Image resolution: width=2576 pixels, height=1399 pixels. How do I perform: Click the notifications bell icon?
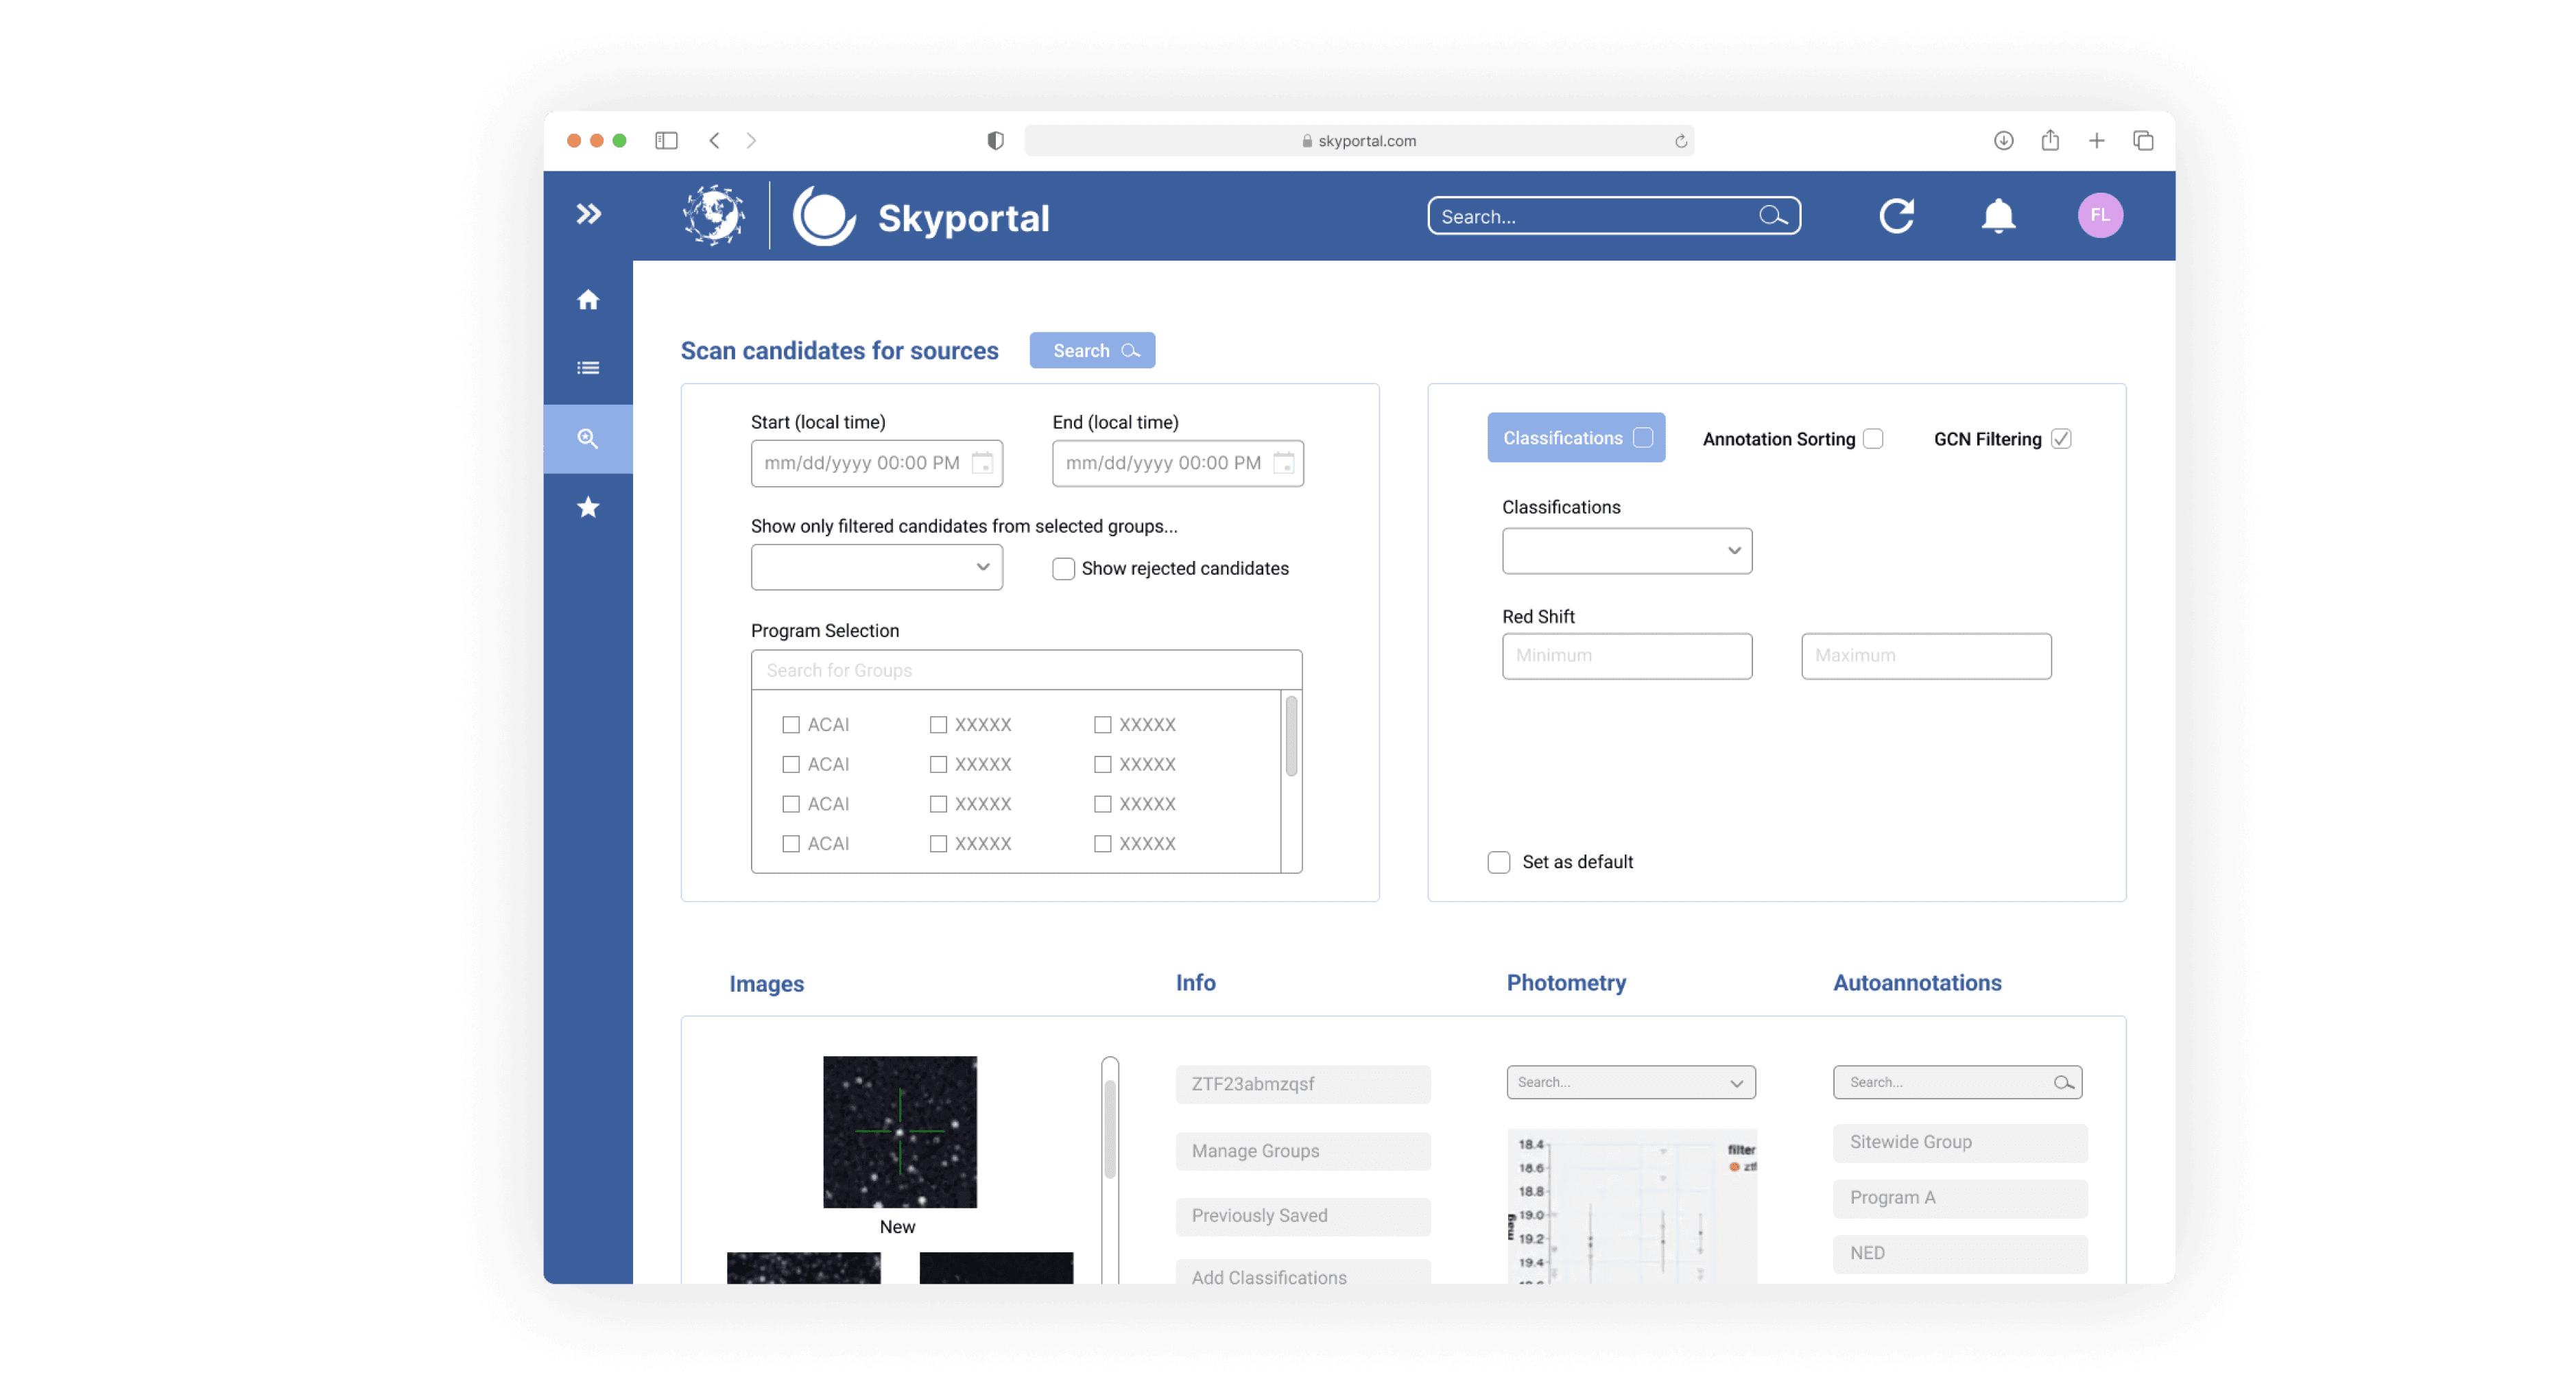point(1998,216)
